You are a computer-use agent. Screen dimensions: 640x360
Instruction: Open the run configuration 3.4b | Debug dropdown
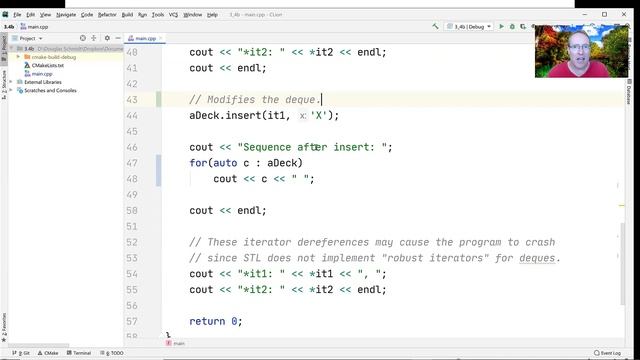click(469, 27)
